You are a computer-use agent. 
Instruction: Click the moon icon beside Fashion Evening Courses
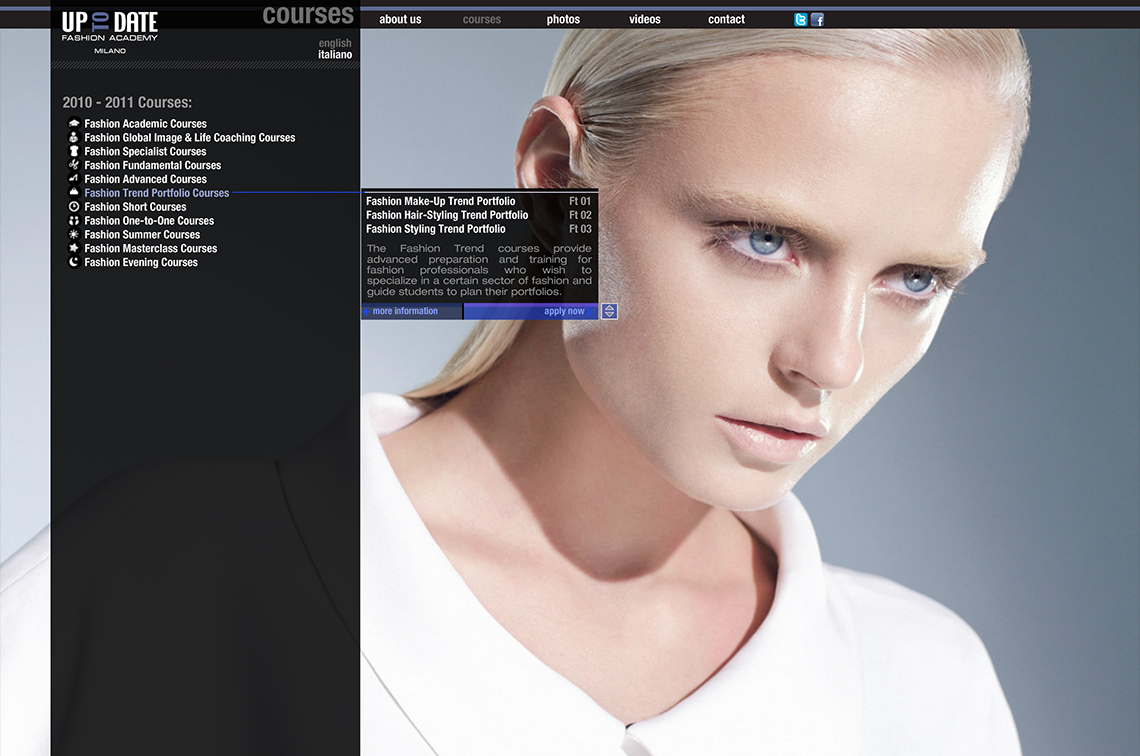[73, 262]
